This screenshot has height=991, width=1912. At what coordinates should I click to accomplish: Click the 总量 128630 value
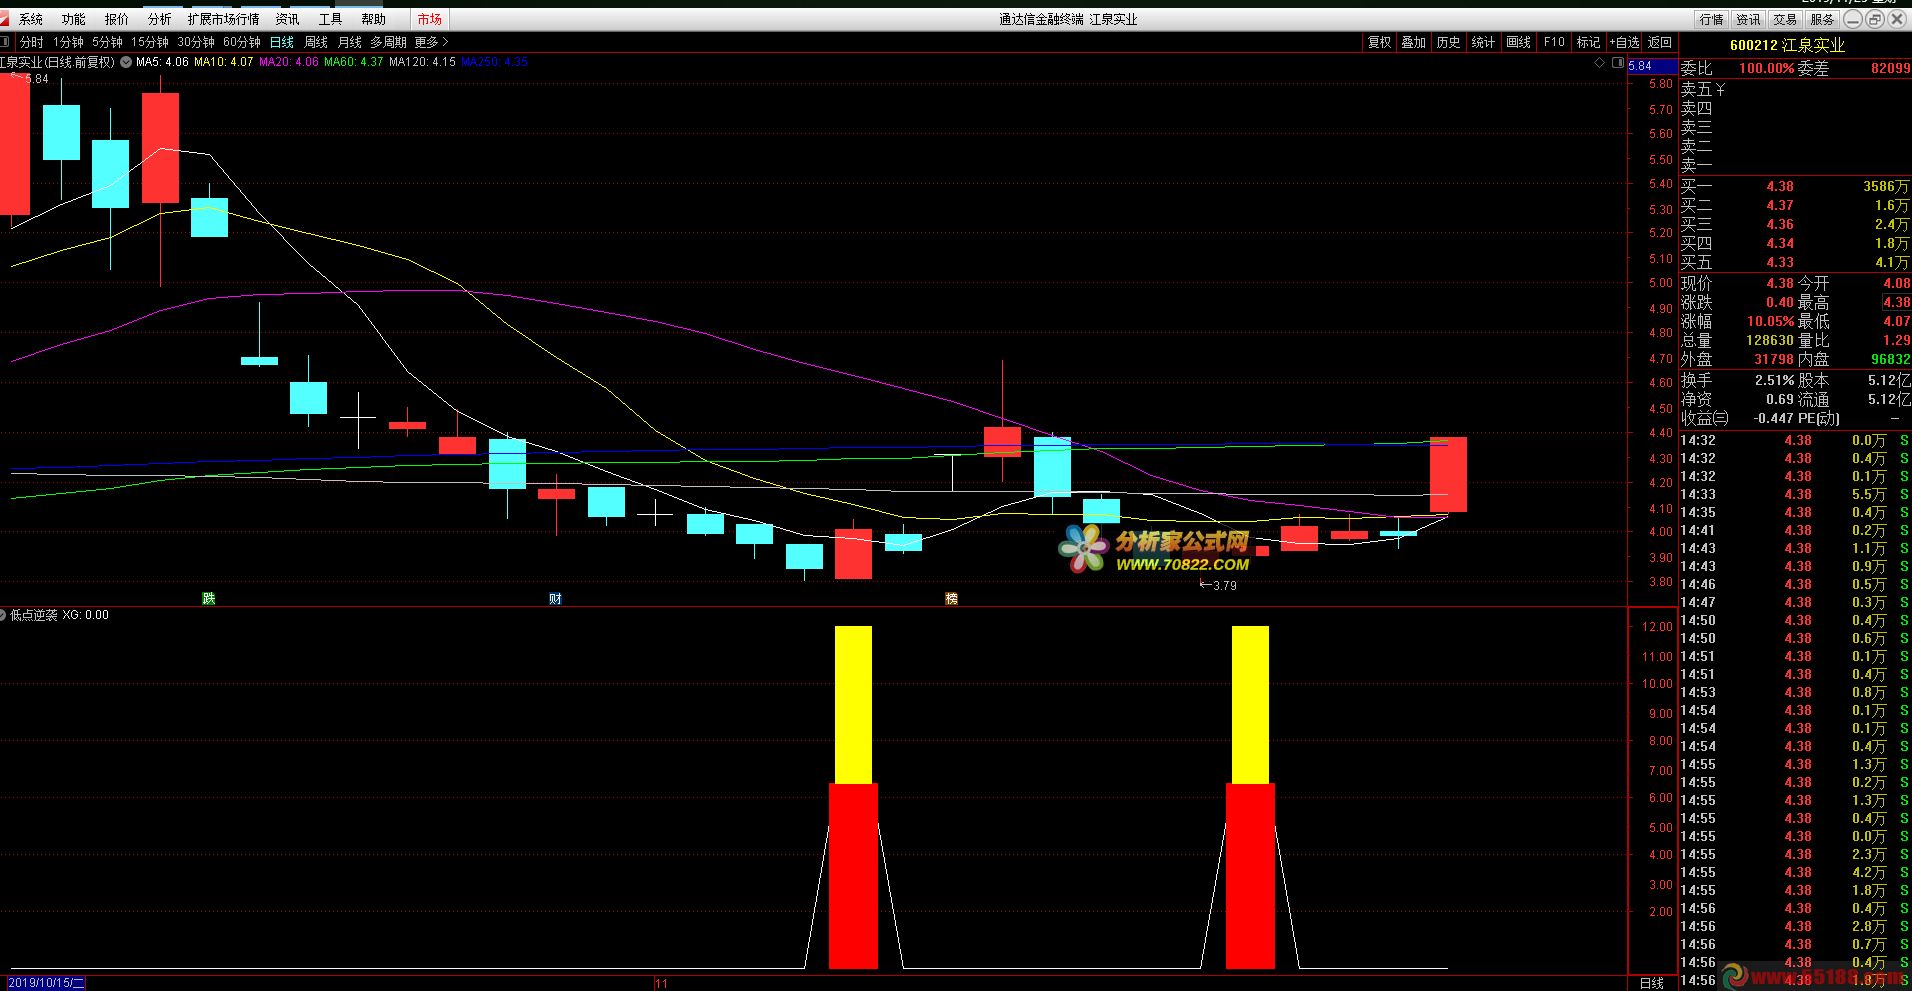(x=1770, y=340)
